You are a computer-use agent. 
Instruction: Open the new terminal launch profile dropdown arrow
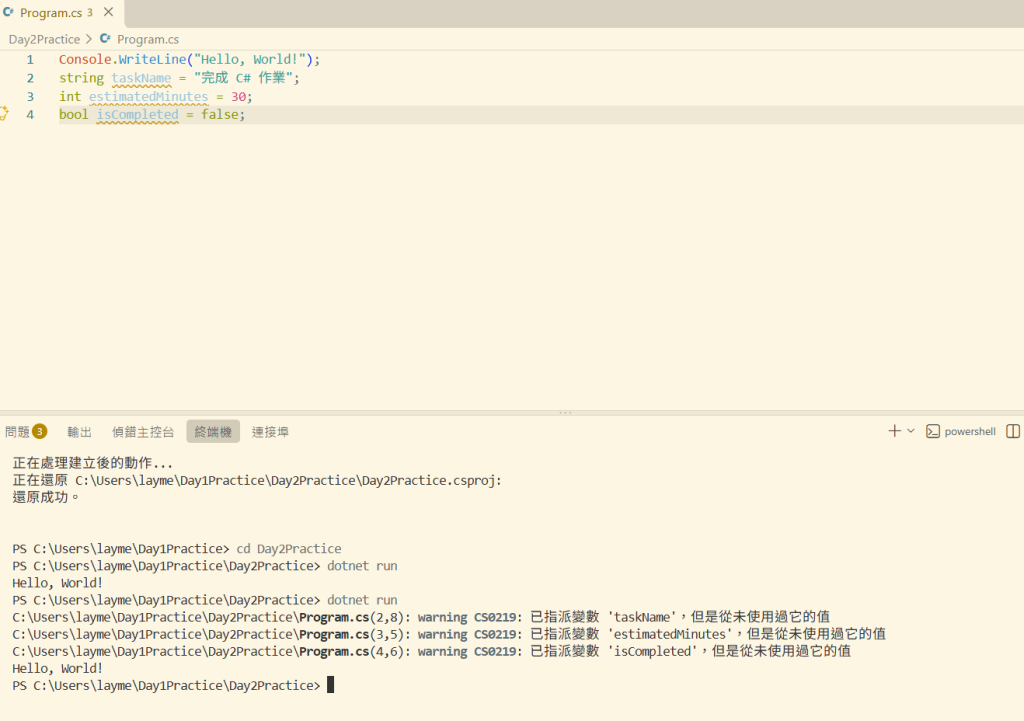pos(911,431)
